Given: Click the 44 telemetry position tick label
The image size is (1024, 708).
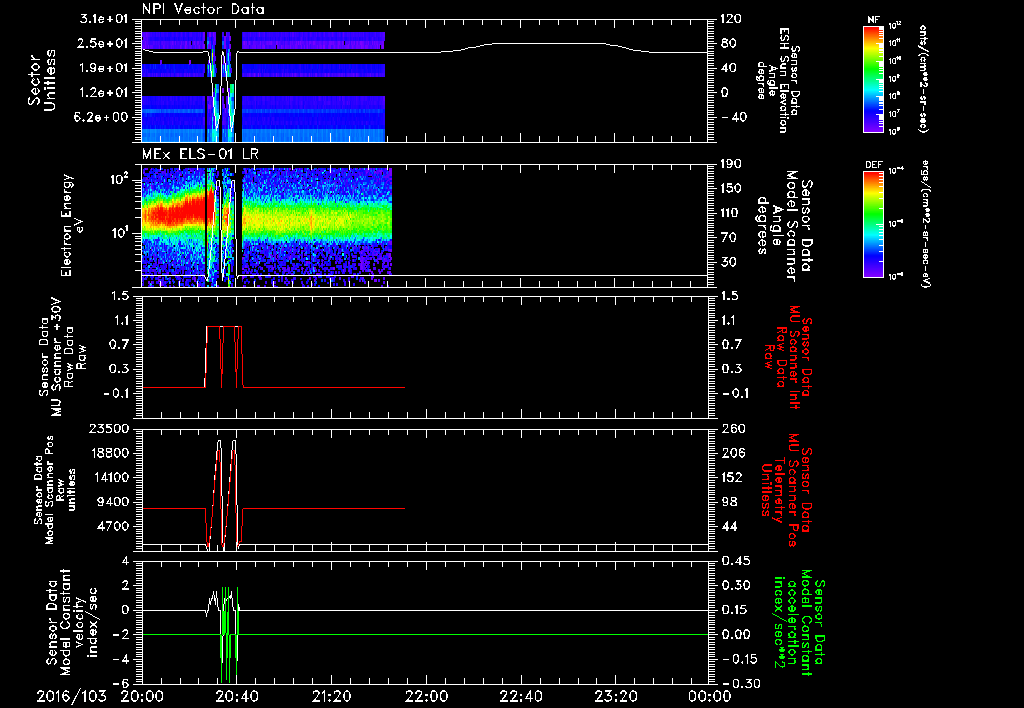Looking at the screenshot, I should click(729, 526).
